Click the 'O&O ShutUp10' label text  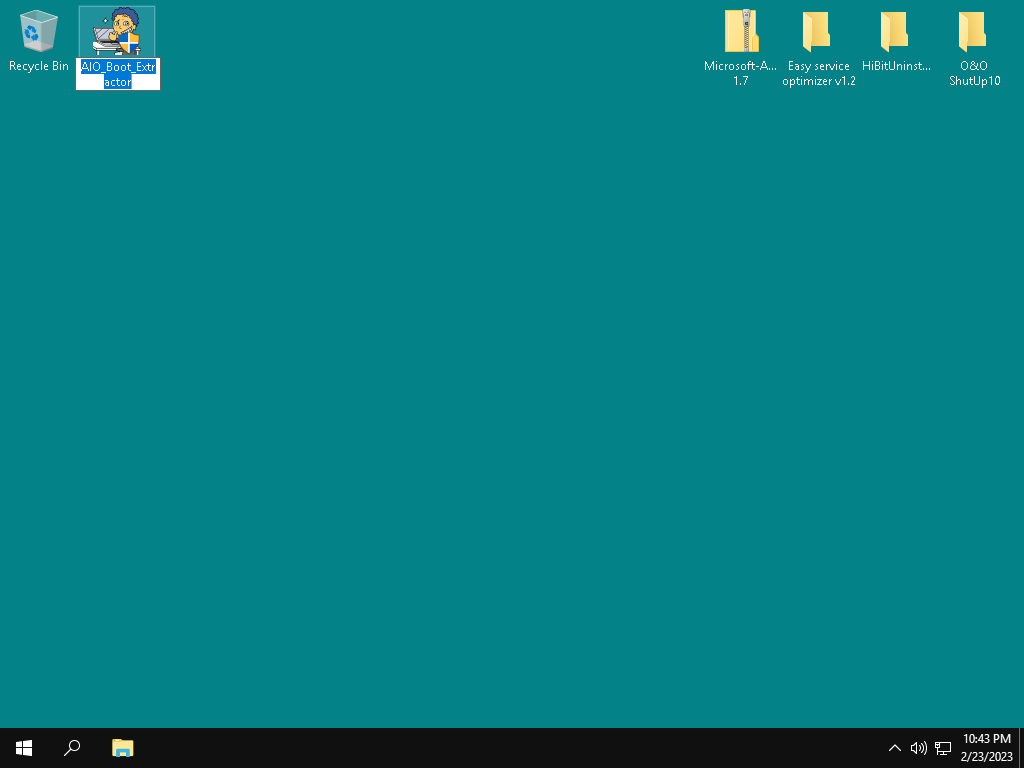974,73
